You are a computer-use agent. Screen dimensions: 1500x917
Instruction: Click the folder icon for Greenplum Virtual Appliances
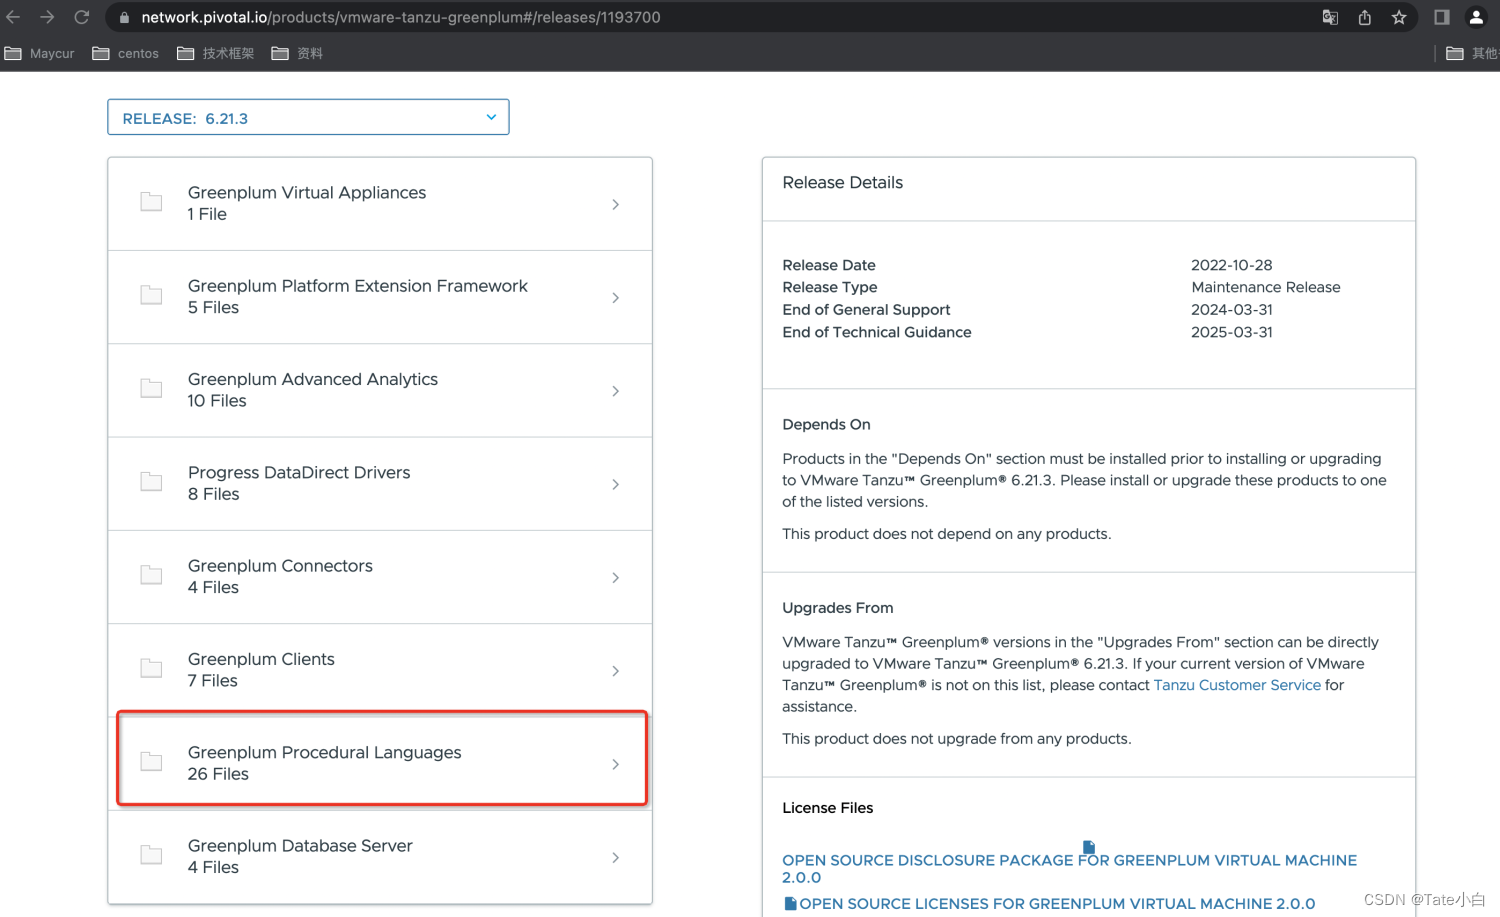[151, 202]
